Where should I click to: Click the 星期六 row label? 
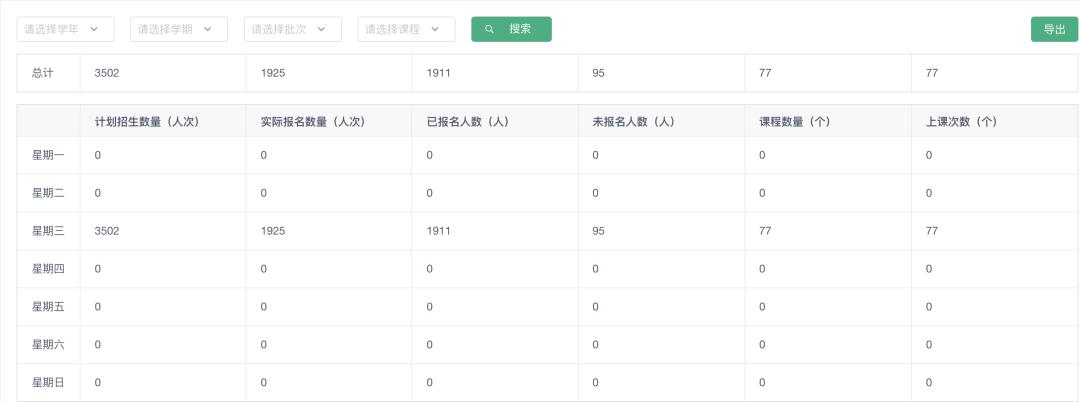(48, 344)
